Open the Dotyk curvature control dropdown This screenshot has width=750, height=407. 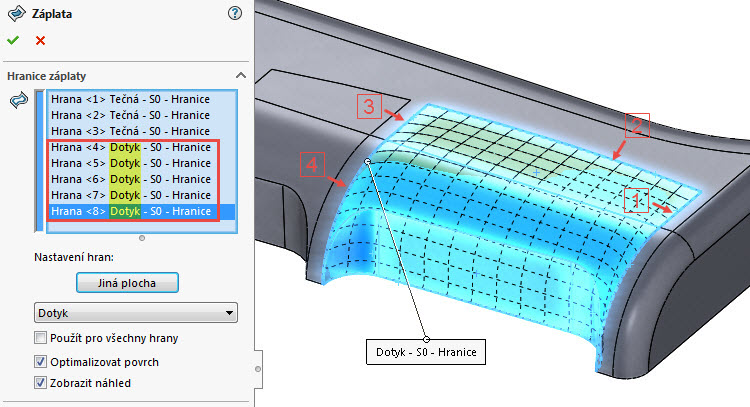(136, 313)
